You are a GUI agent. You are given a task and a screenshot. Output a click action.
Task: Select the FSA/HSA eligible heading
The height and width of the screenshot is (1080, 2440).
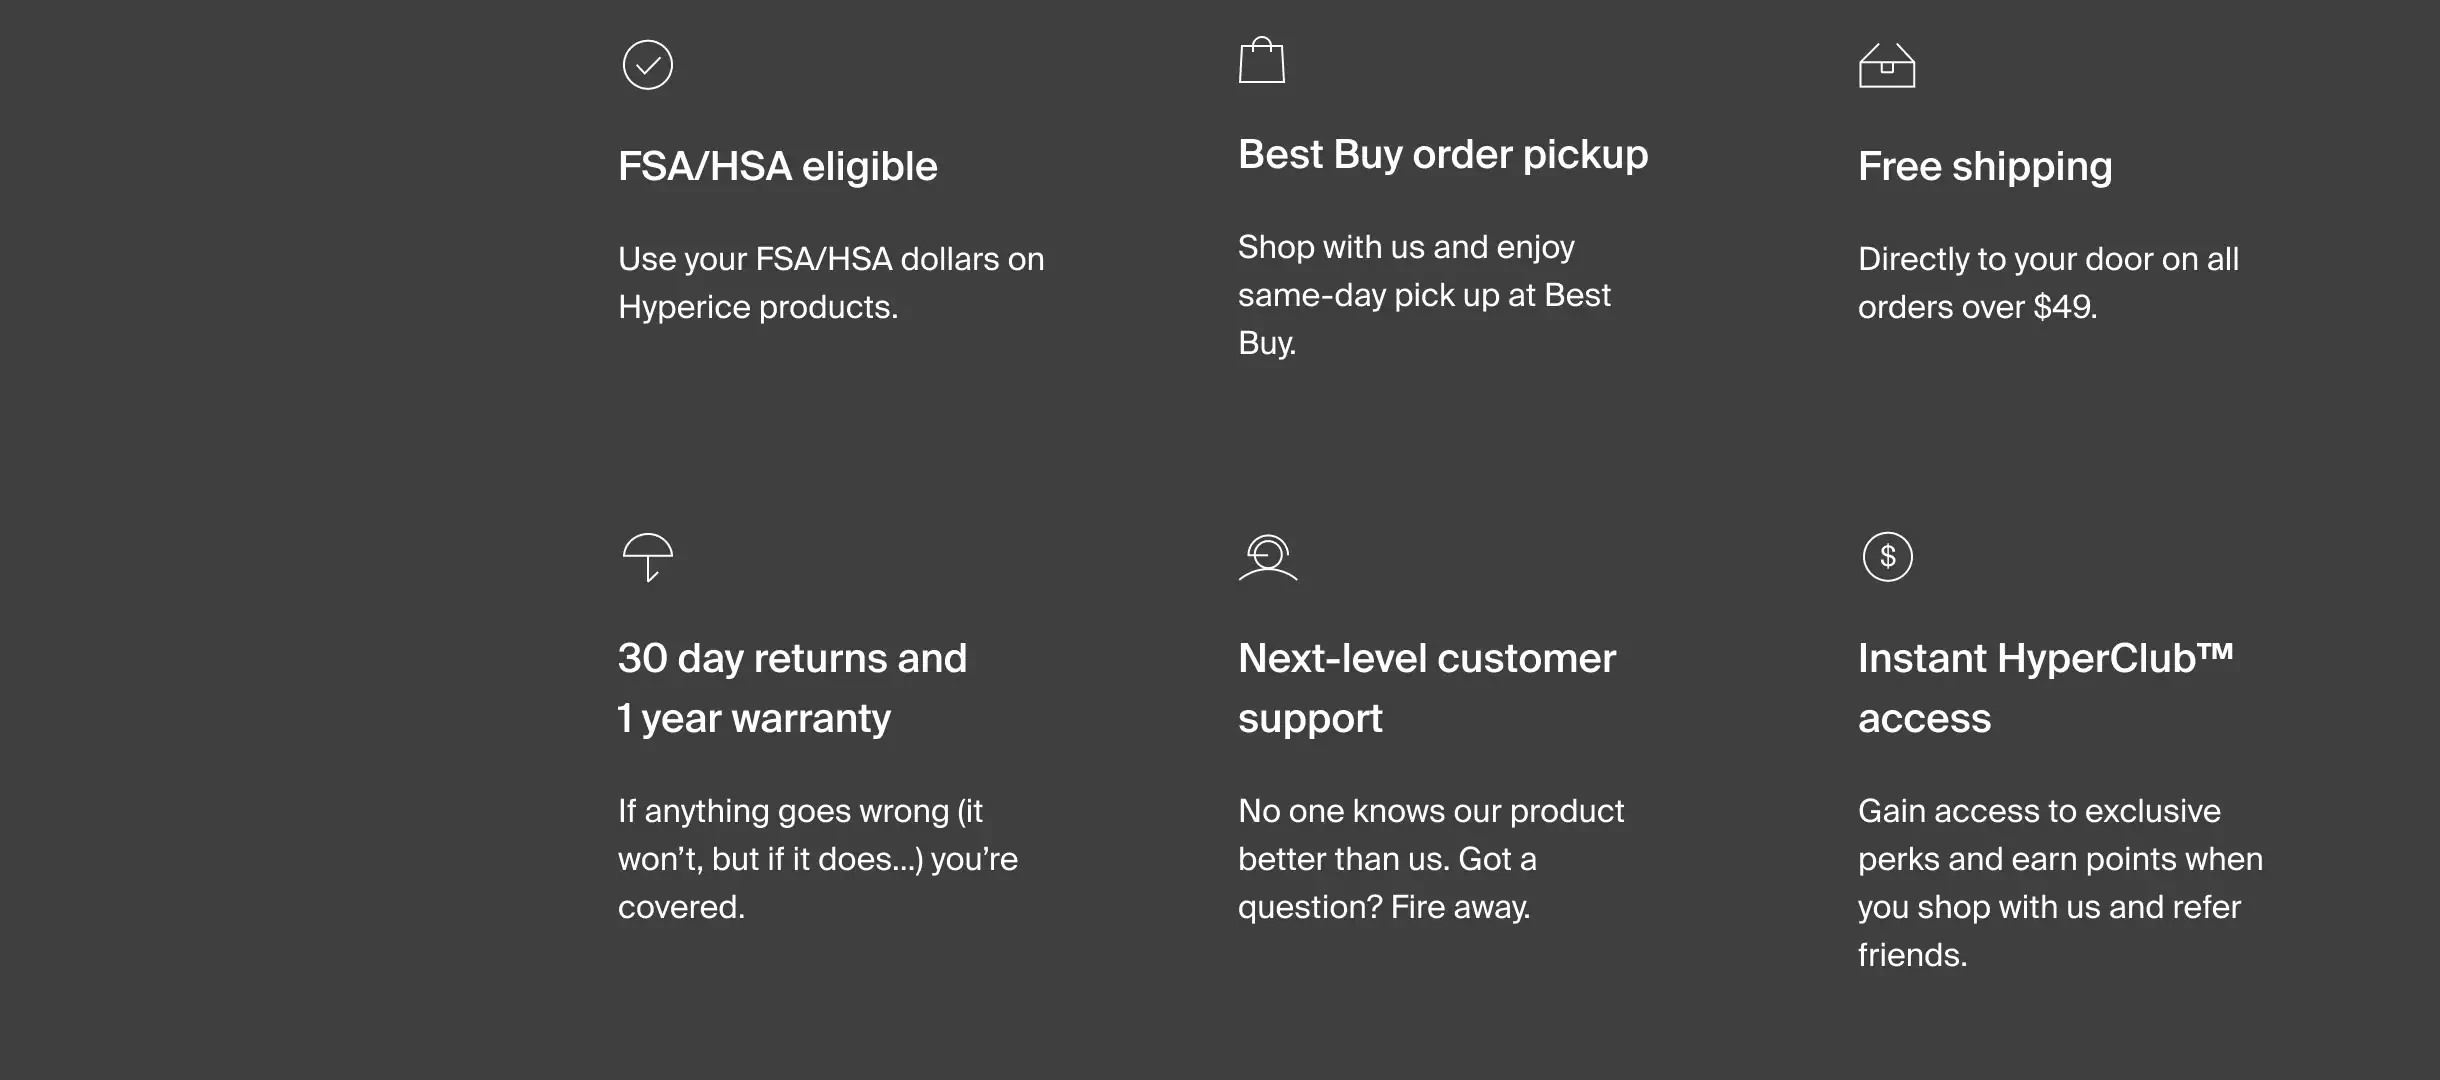[x=777, y=167]
